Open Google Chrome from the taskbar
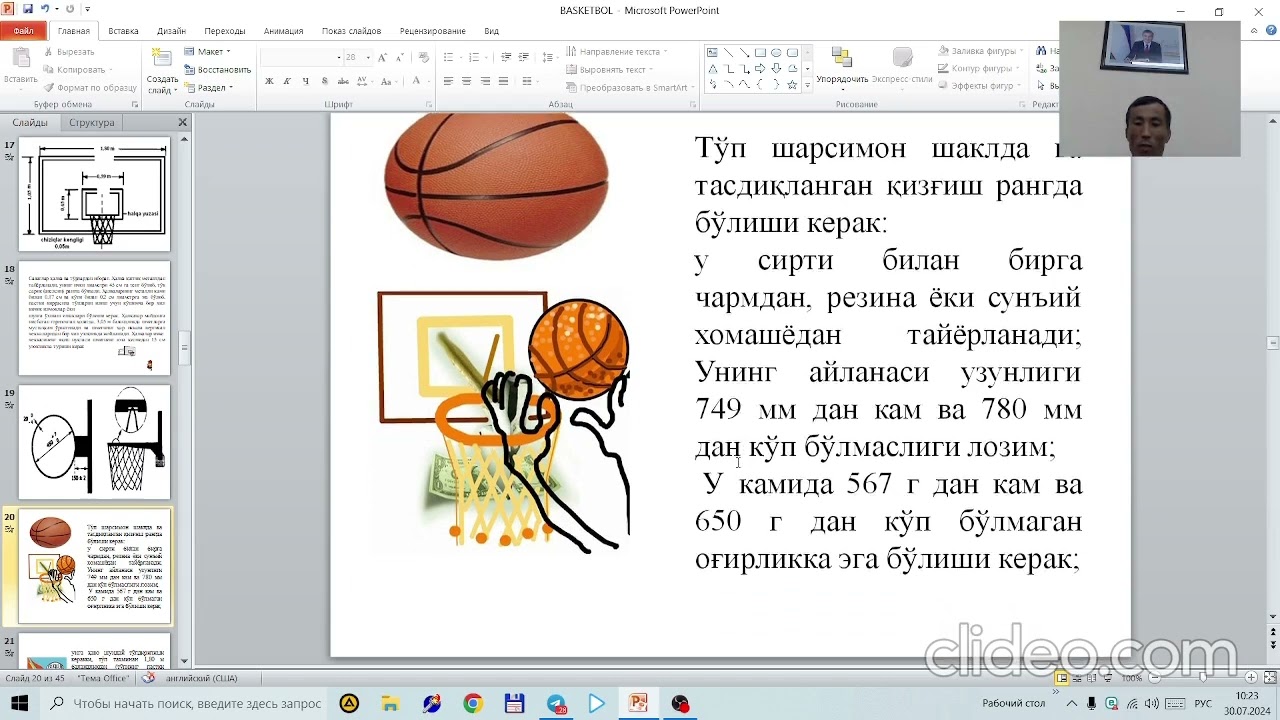Image resolution: width=1280 pixels, height=720 pixels. pos(473,704)
